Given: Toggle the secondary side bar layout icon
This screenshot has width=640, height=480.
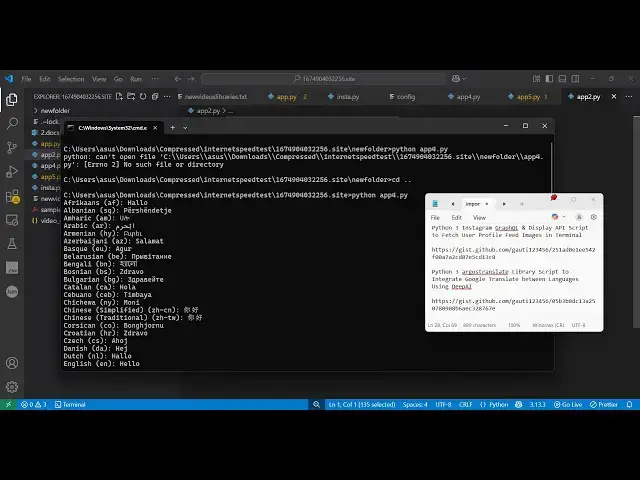Looking at the screenshot, I should [575, 79].
